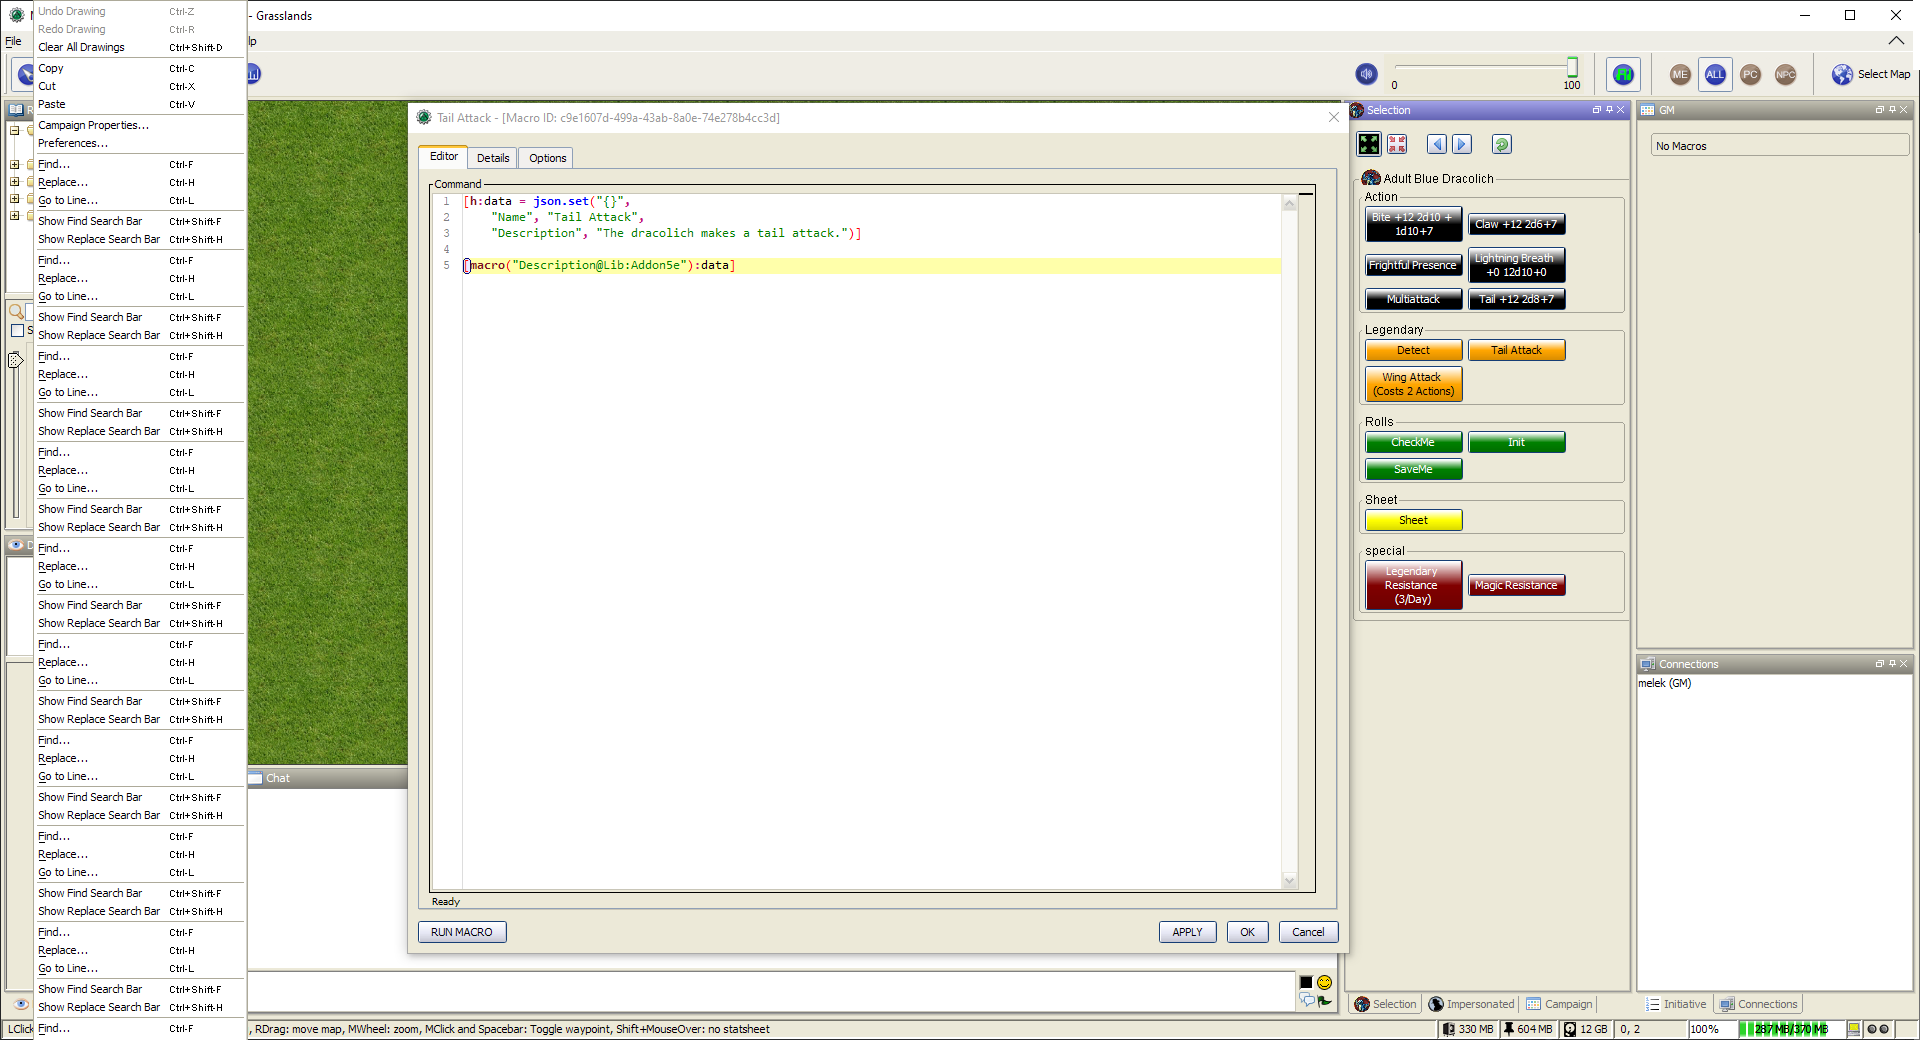Screen dimensions: 1920x1040
Task: Enable the NPC toggle in the toolbar
Action: coord(1784,74)
